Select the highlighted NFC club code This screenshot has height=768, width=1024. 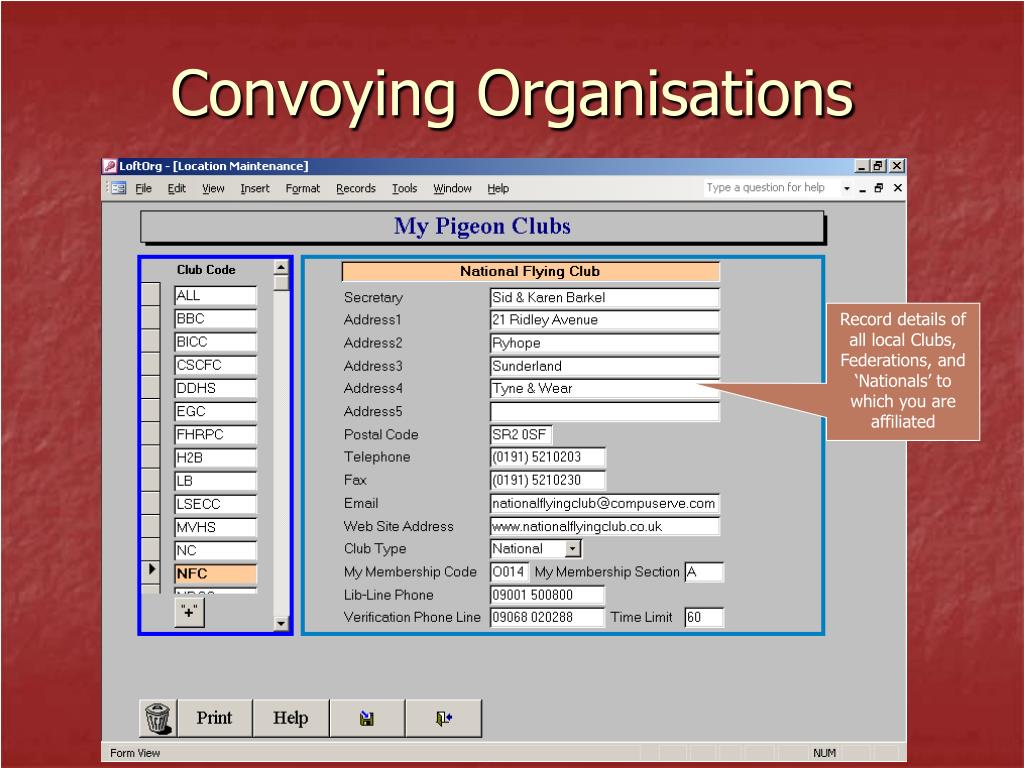pyautogui.click(x=216, y=574)
